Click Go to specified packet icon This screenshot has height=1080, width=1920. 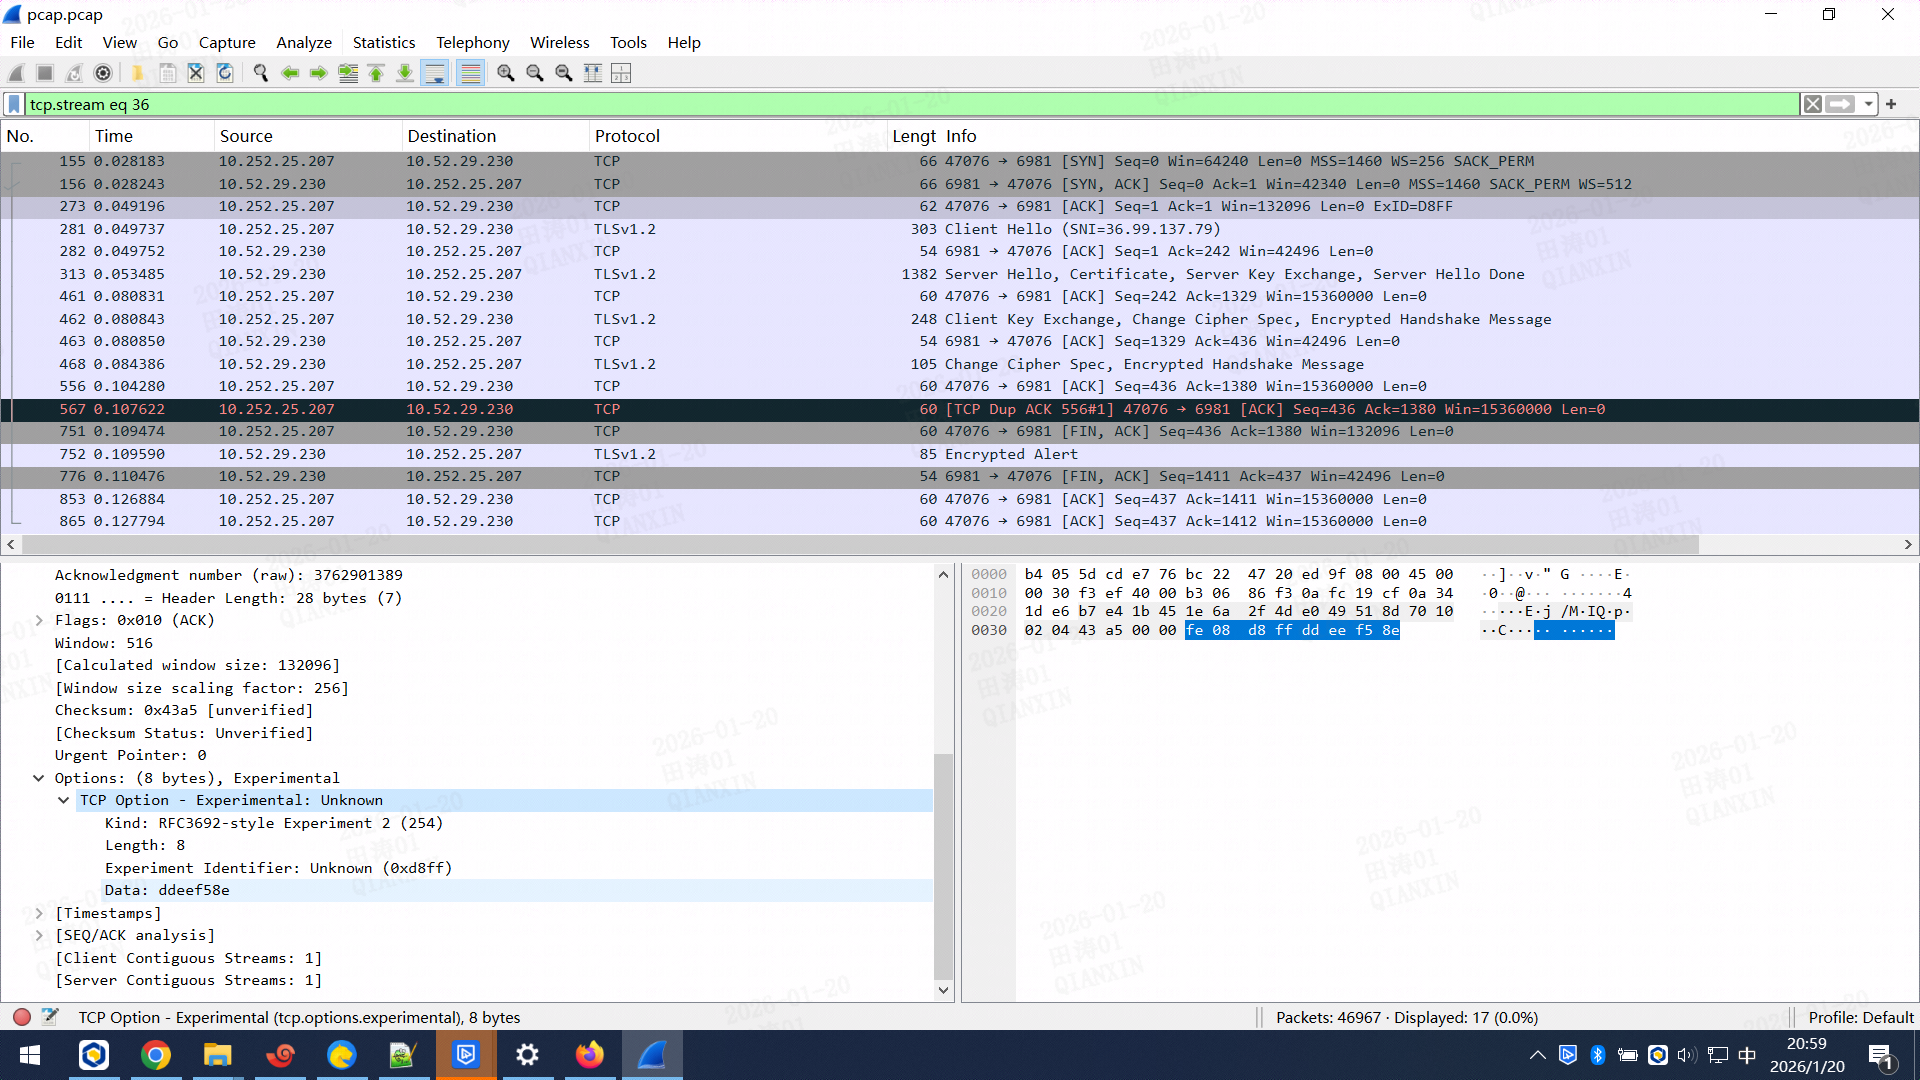(x=348, y=73)
